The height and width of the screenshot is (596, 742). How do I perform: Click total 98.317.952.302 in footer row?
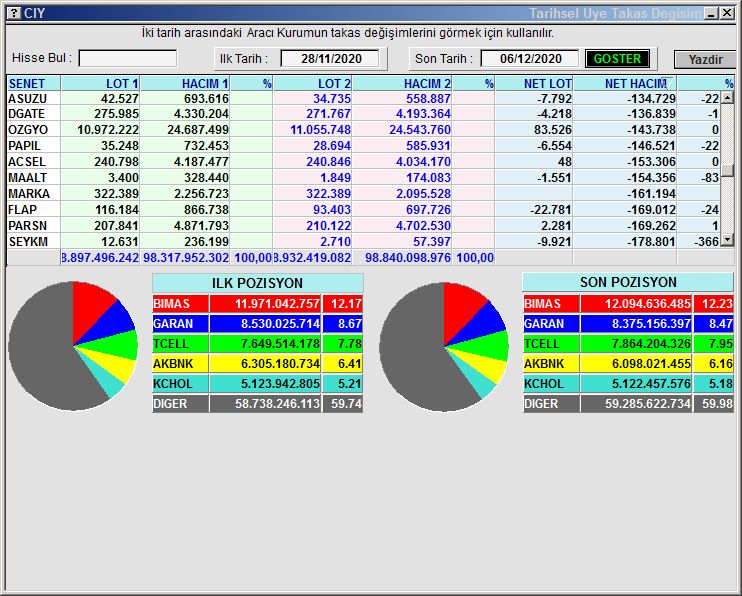pyautogui.click(x=186, y=258)
